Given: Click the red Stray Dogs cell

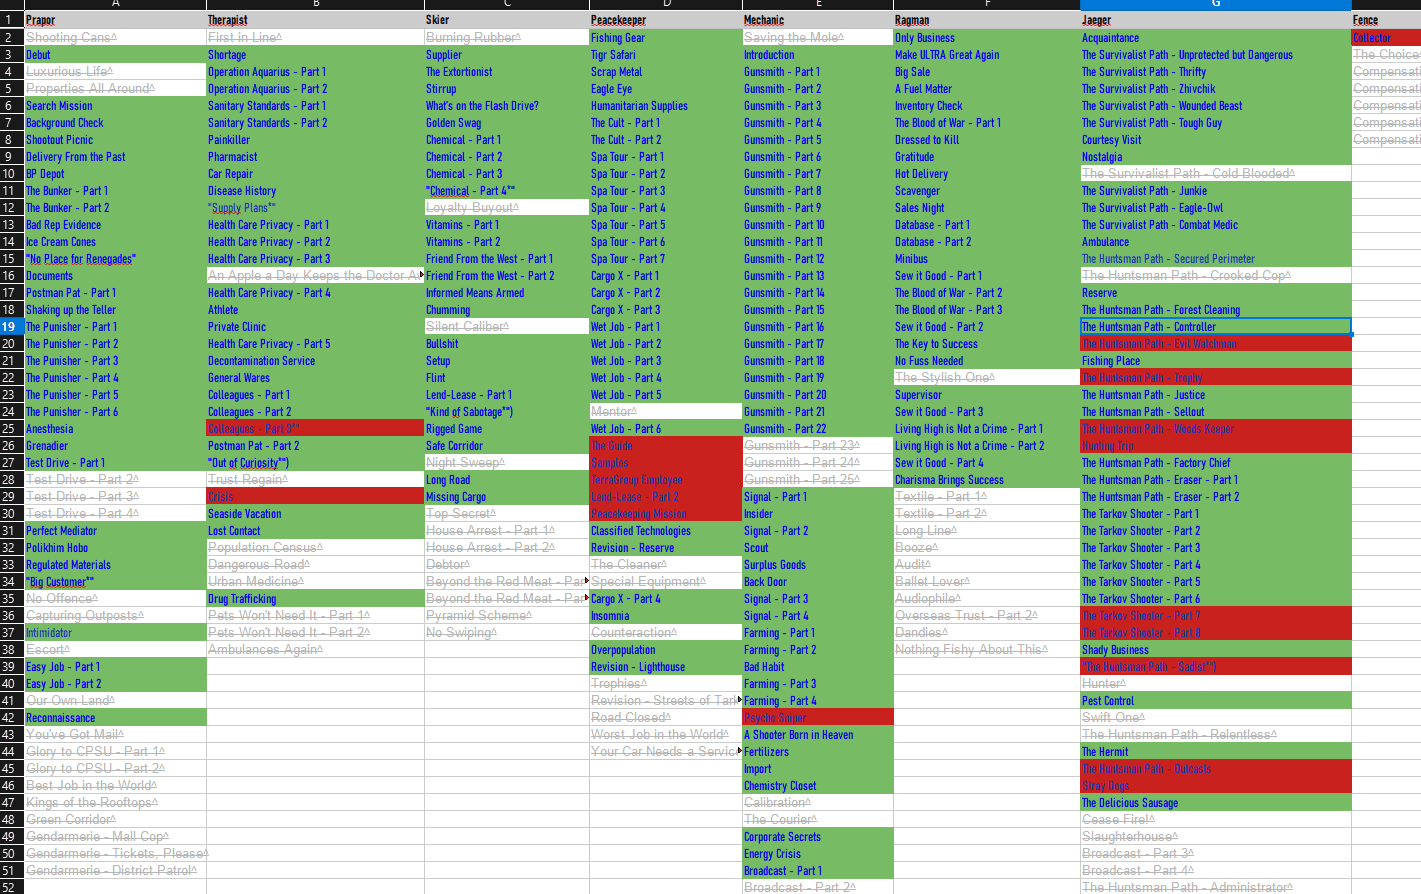Looking at the screenshot, I should tap(1216, 786).
